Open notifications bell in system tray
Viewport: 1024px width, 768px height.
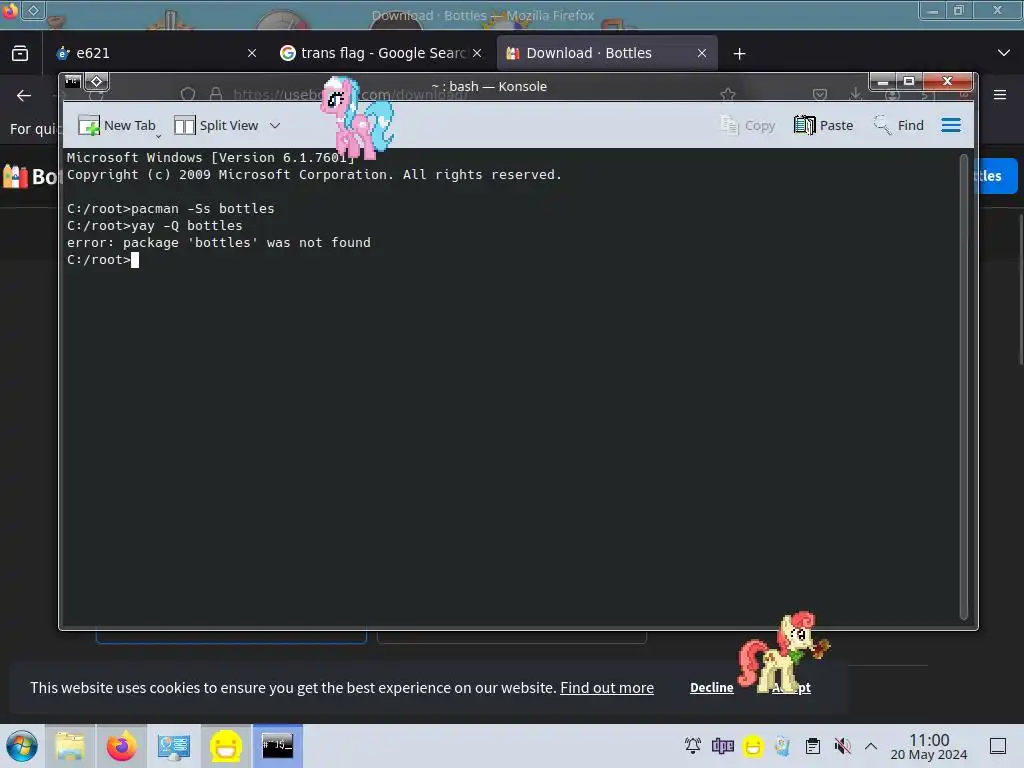693,746
